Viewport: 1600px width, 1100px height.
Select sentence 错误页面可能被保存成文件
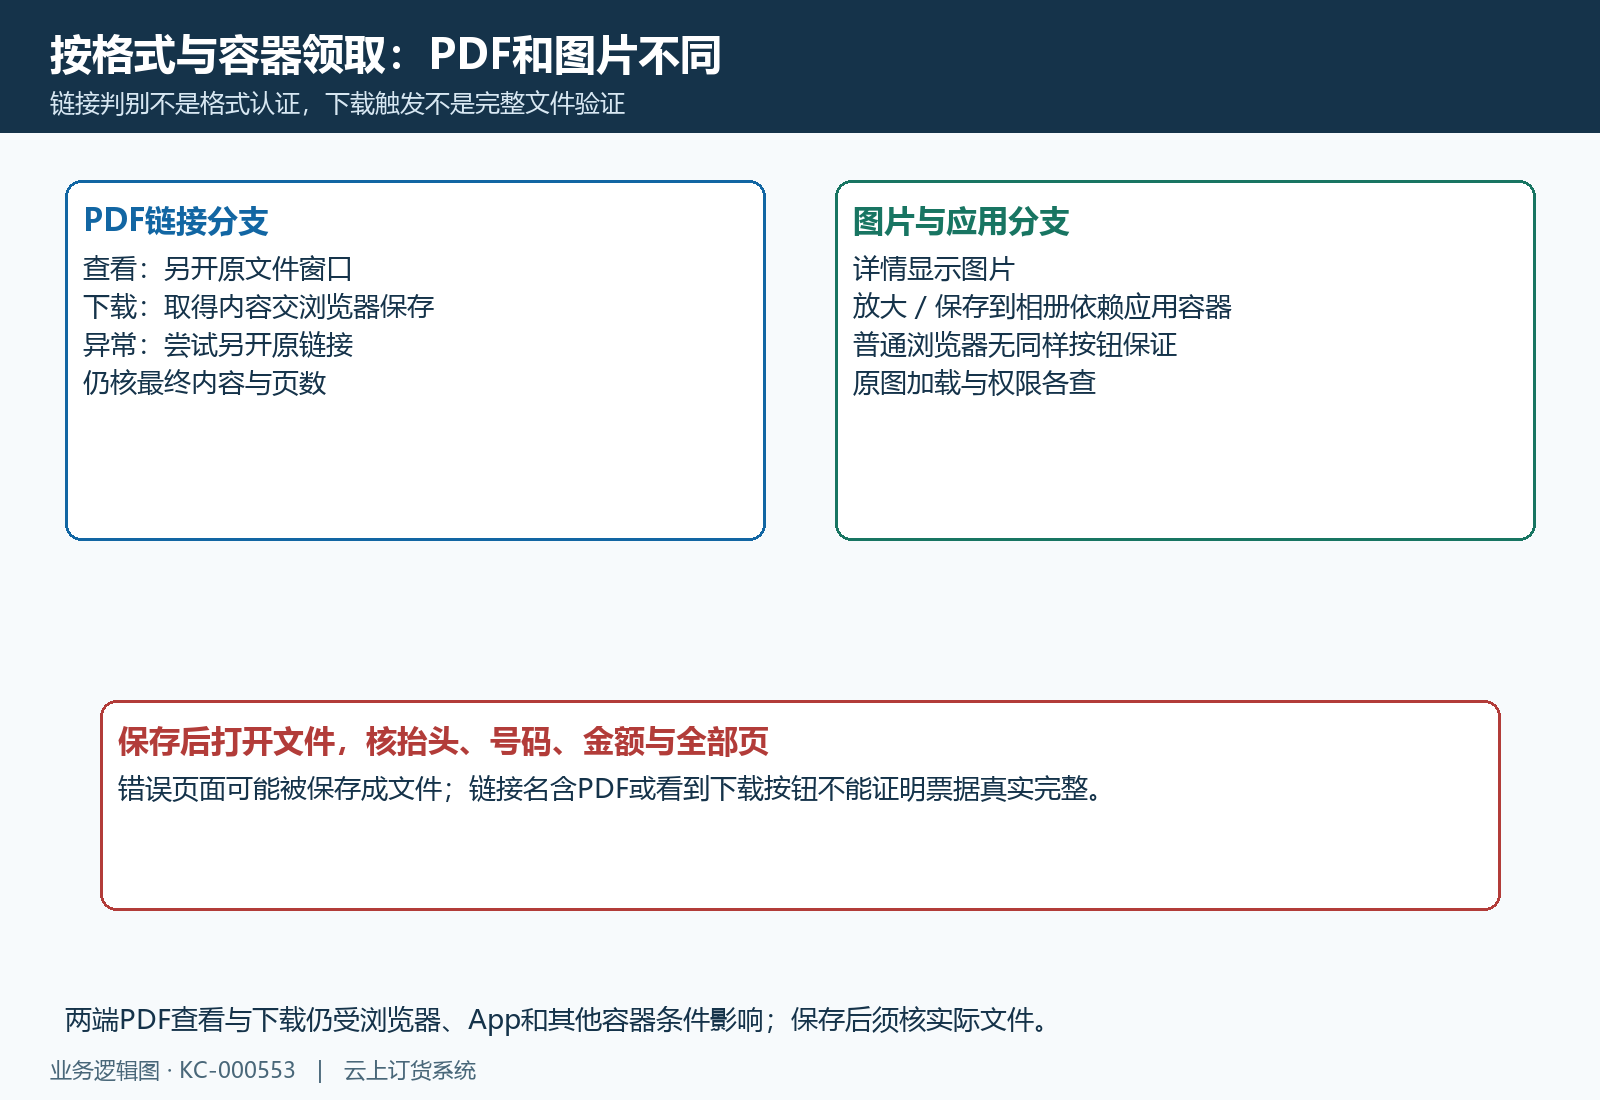click(280, 789)
